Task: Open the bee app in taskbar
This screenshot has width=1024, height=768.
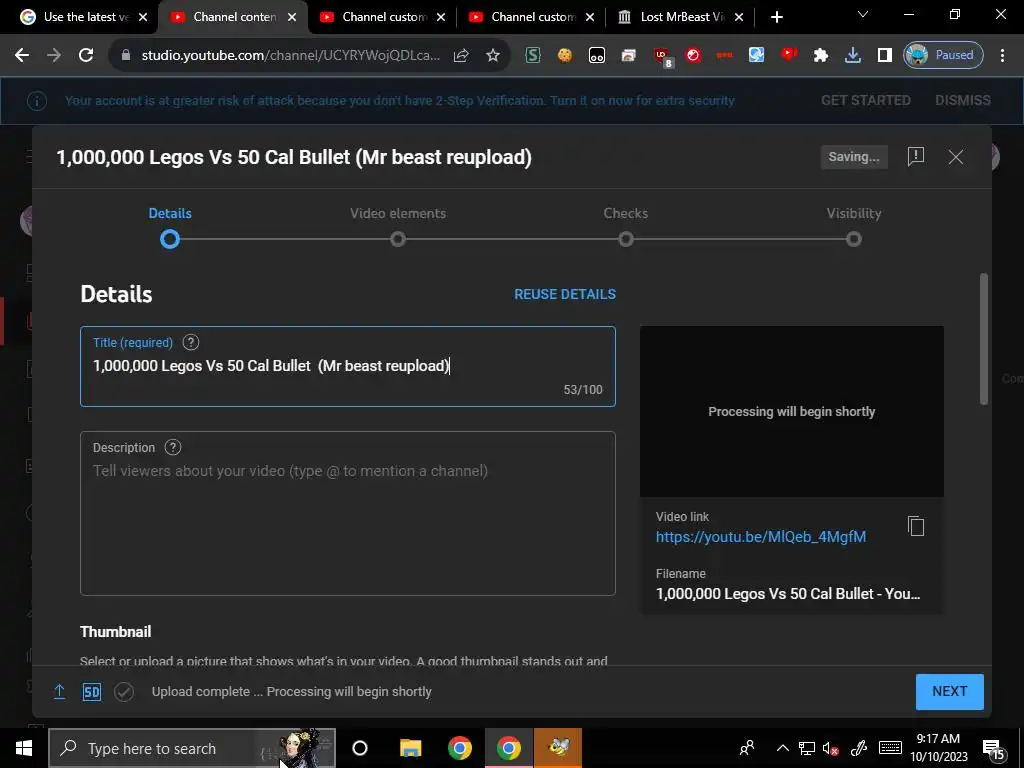Action: point(558,748)
